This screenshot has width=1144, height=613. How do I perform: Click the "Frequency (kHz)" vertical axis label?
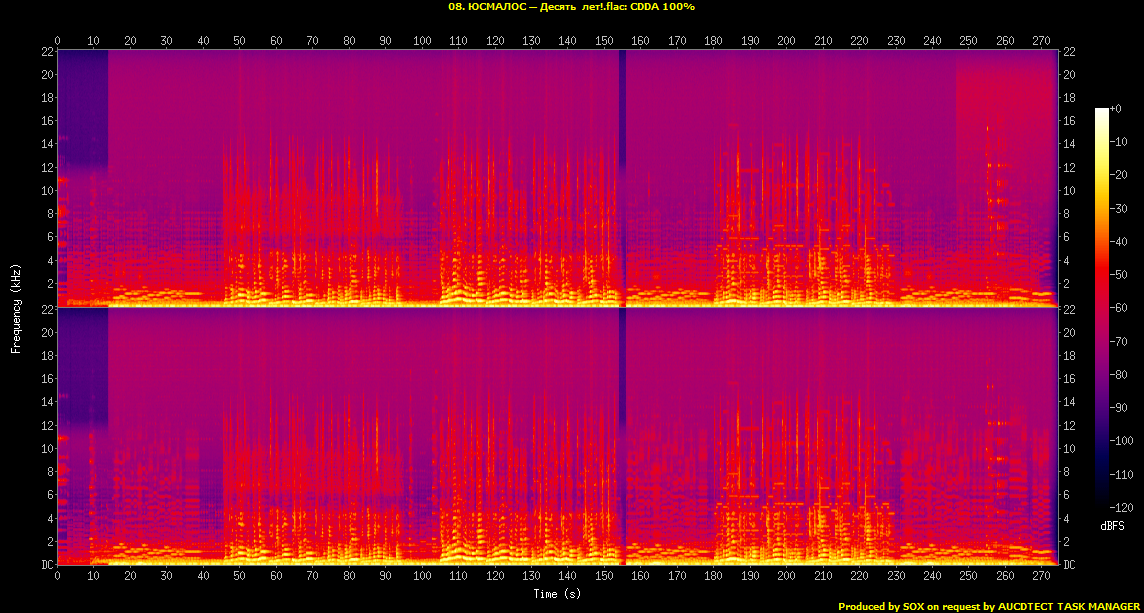pos(16,307)
